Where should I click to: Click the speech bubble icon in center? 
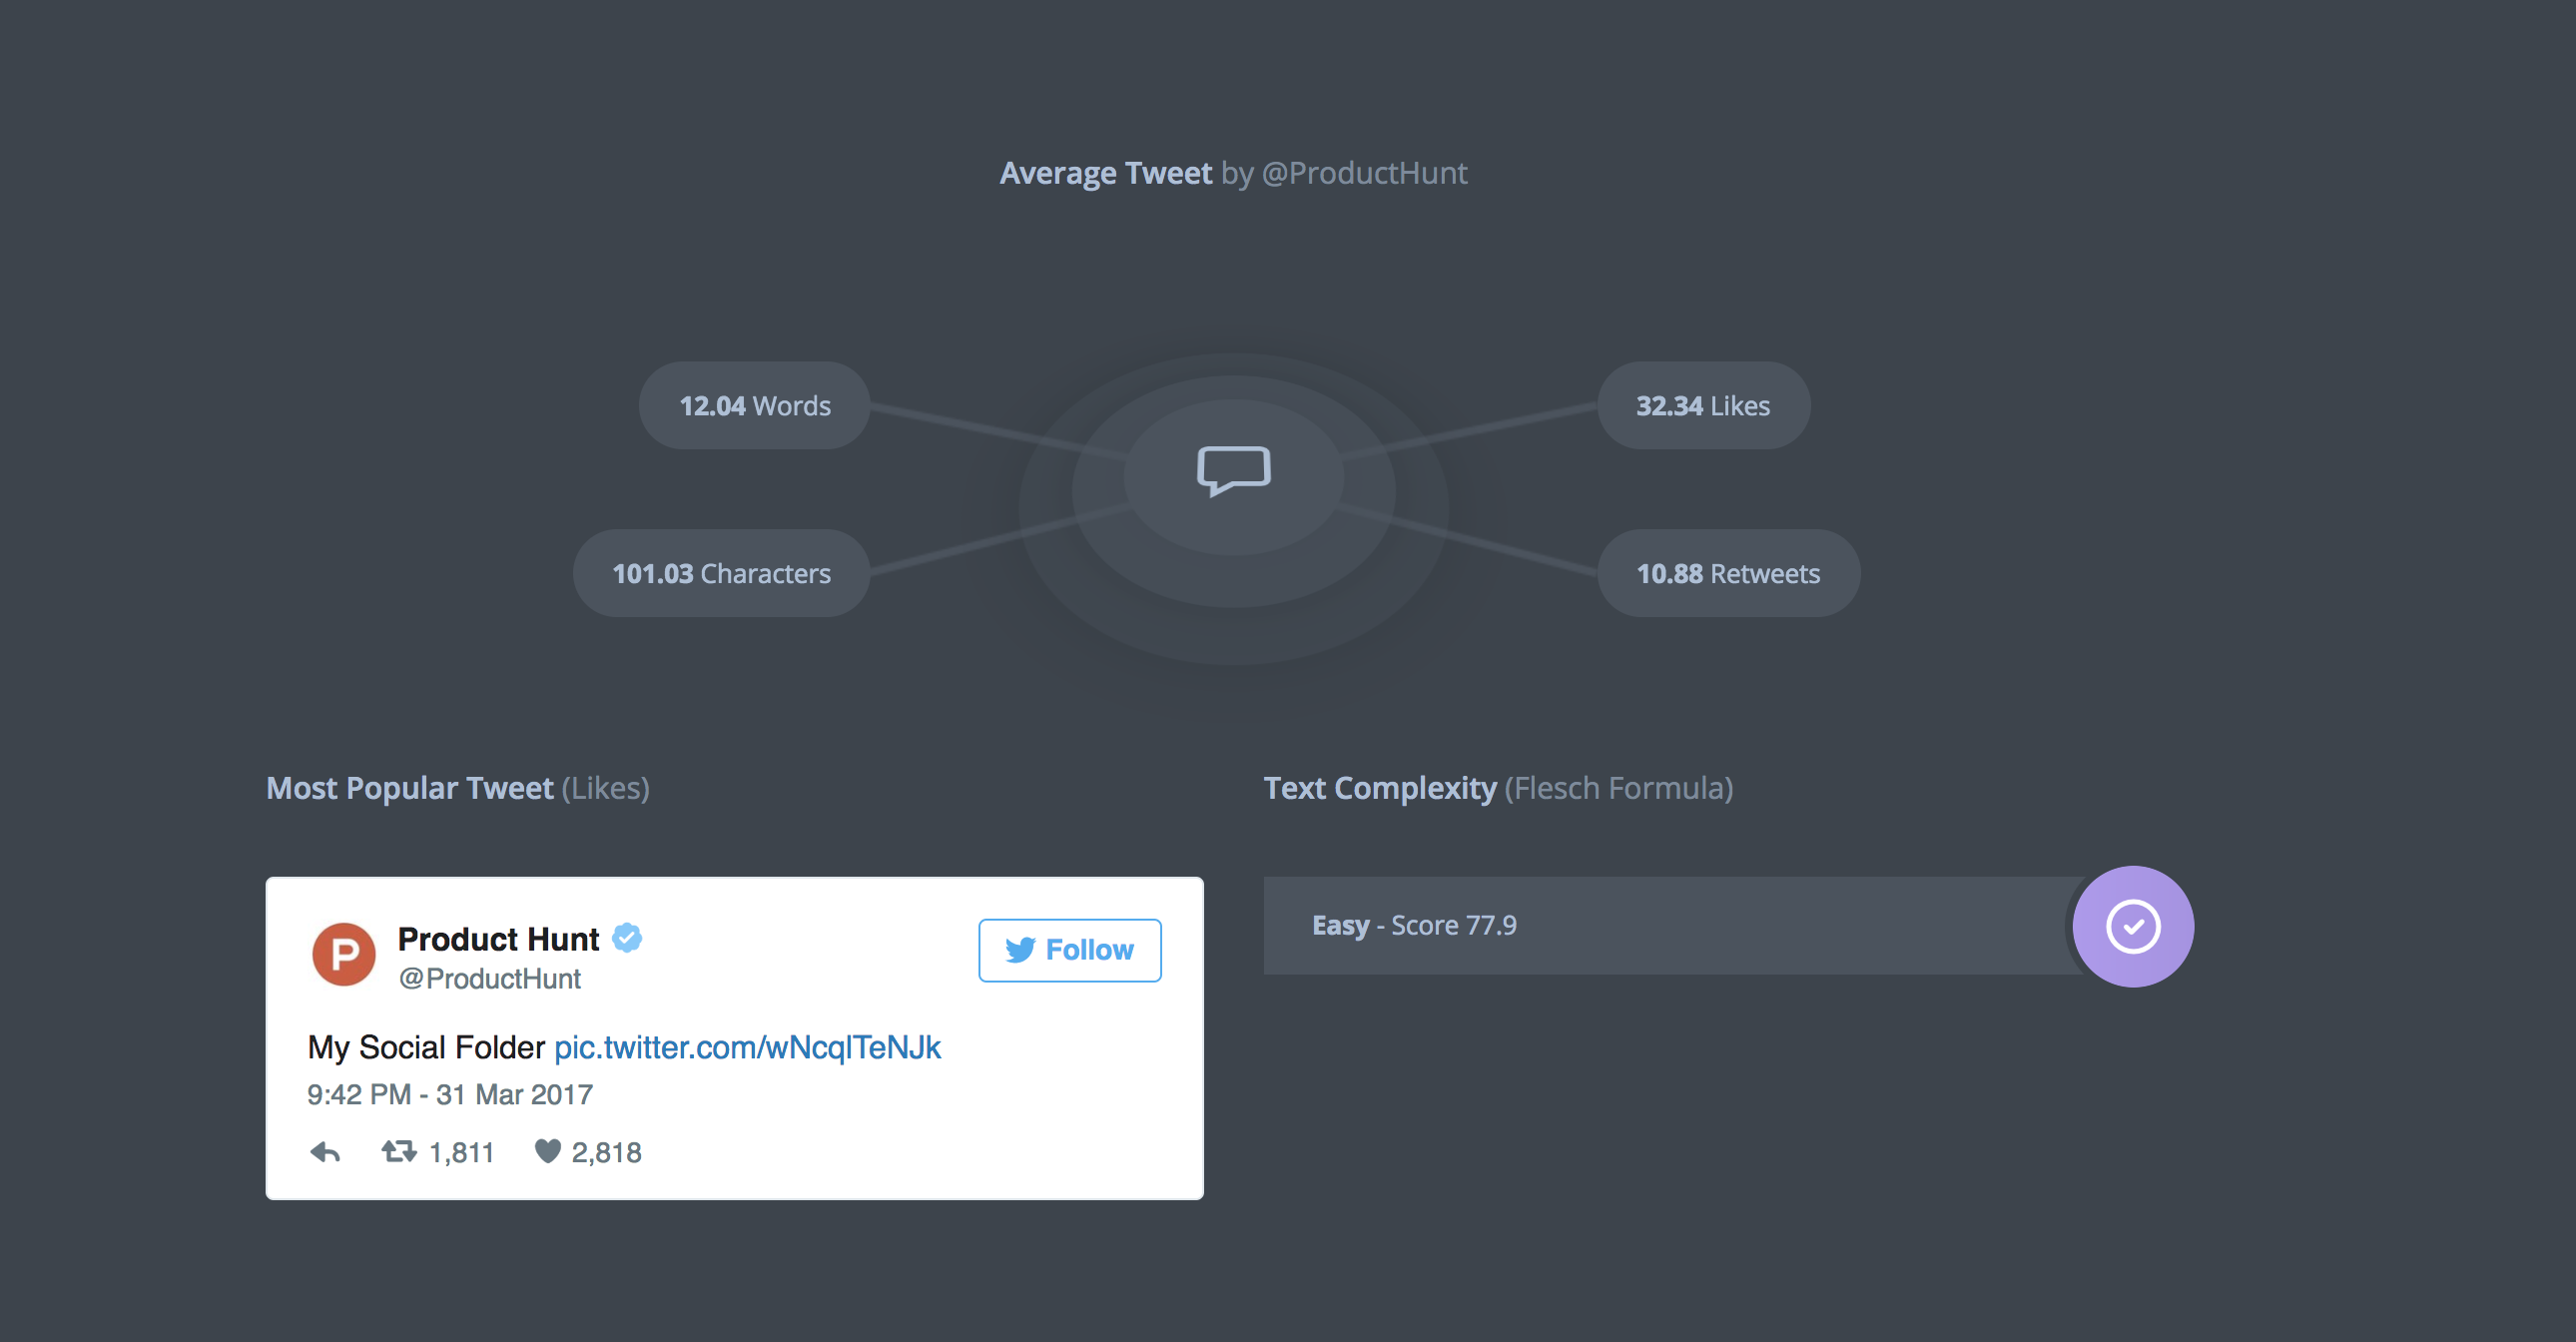1234,470
